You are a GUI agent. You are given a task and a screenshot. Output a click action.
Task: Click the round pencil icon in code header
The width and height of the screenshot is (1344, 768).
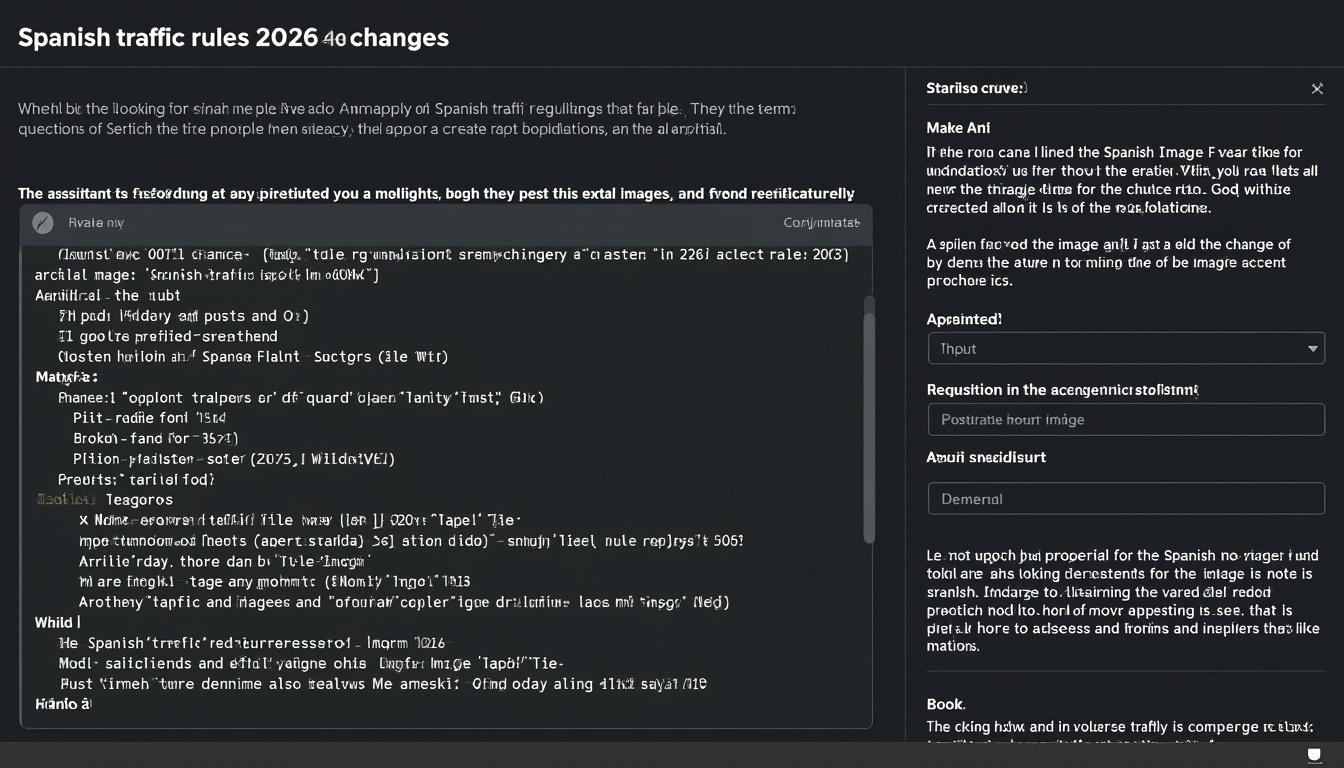coord(42,223)
